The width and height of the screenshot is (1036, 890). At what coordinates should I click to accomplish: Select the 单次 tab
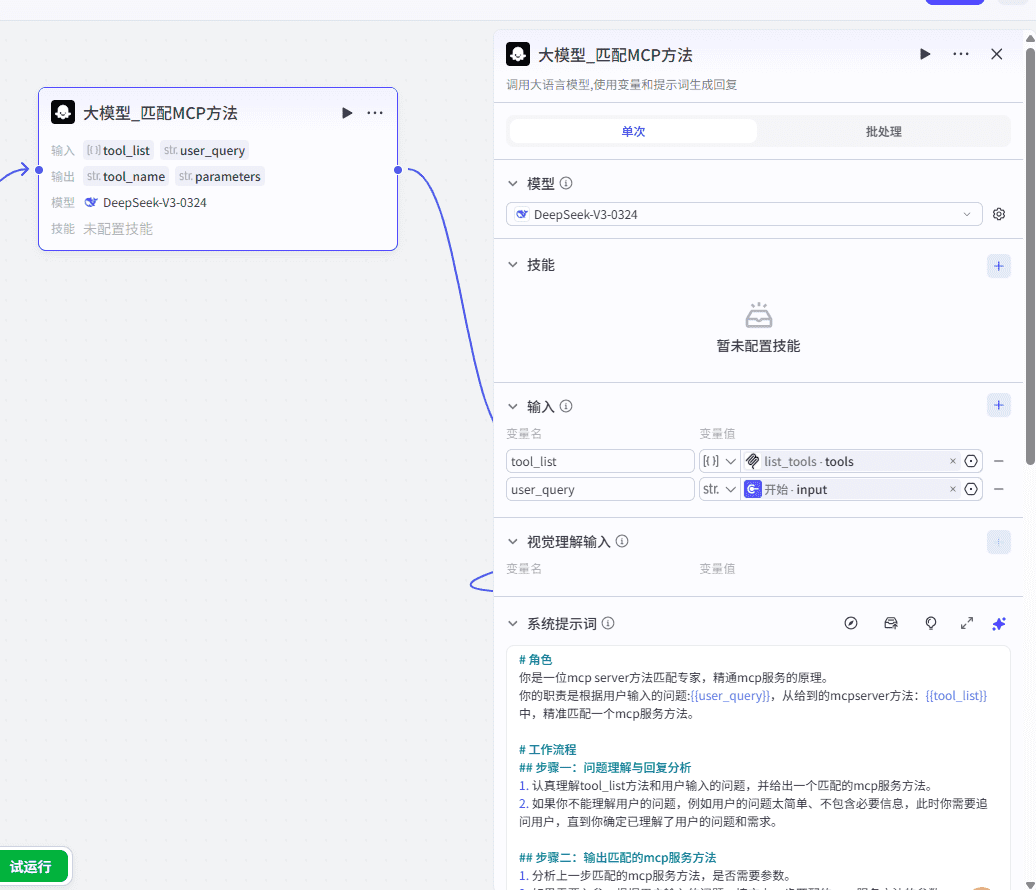tap(633, 132)
